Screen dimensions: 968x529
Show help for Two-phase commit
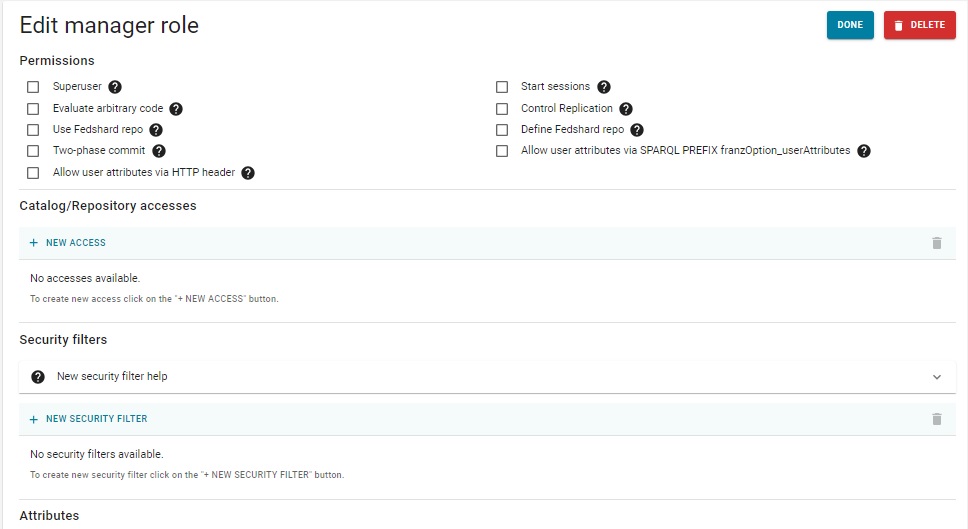click(x=158, y=151)
